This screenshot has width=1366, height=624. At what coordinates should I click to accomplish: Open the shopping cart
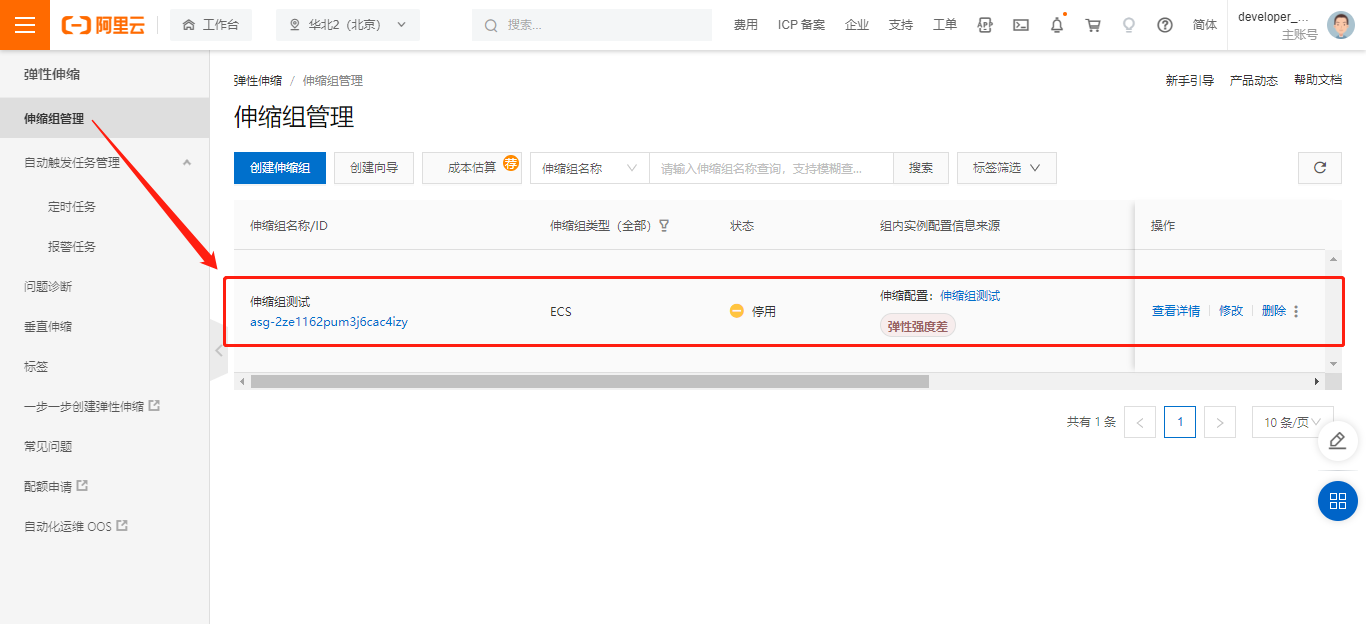(1093, 25)
